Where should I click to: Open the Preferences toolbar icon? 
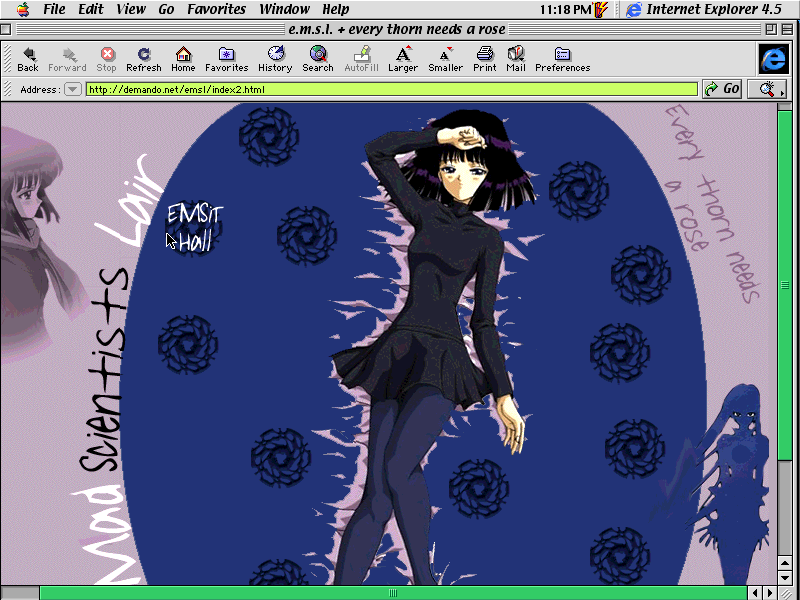coord(562,58)
